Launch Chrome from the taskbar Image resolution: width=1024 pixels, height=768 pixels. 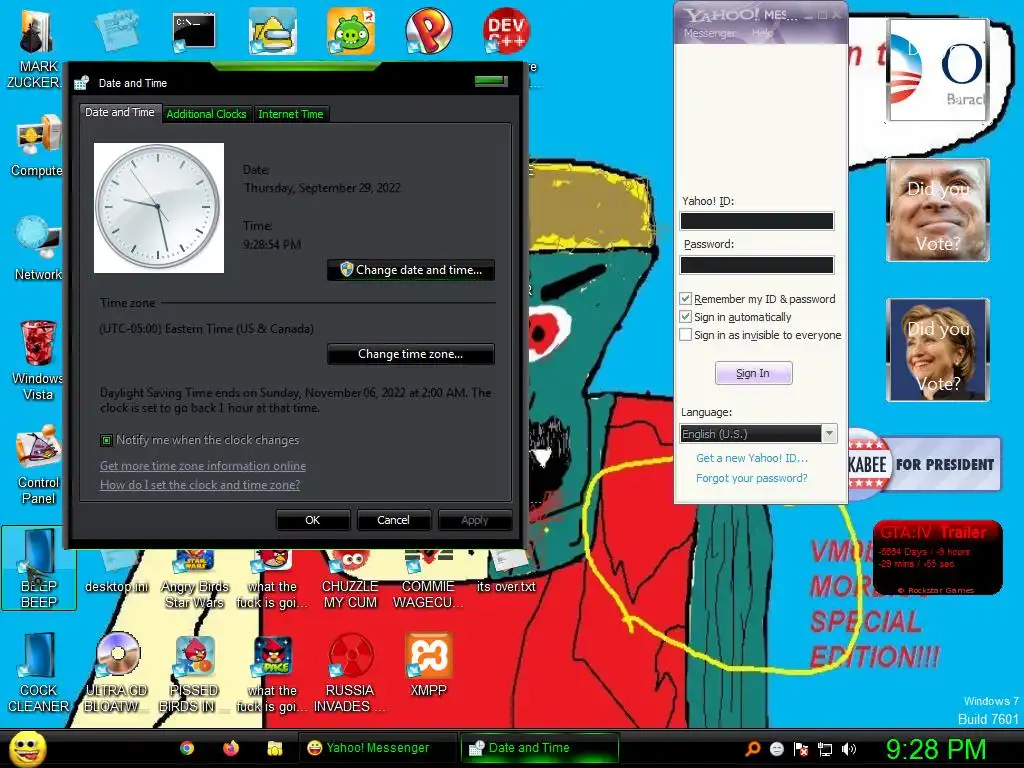point(187,748)
